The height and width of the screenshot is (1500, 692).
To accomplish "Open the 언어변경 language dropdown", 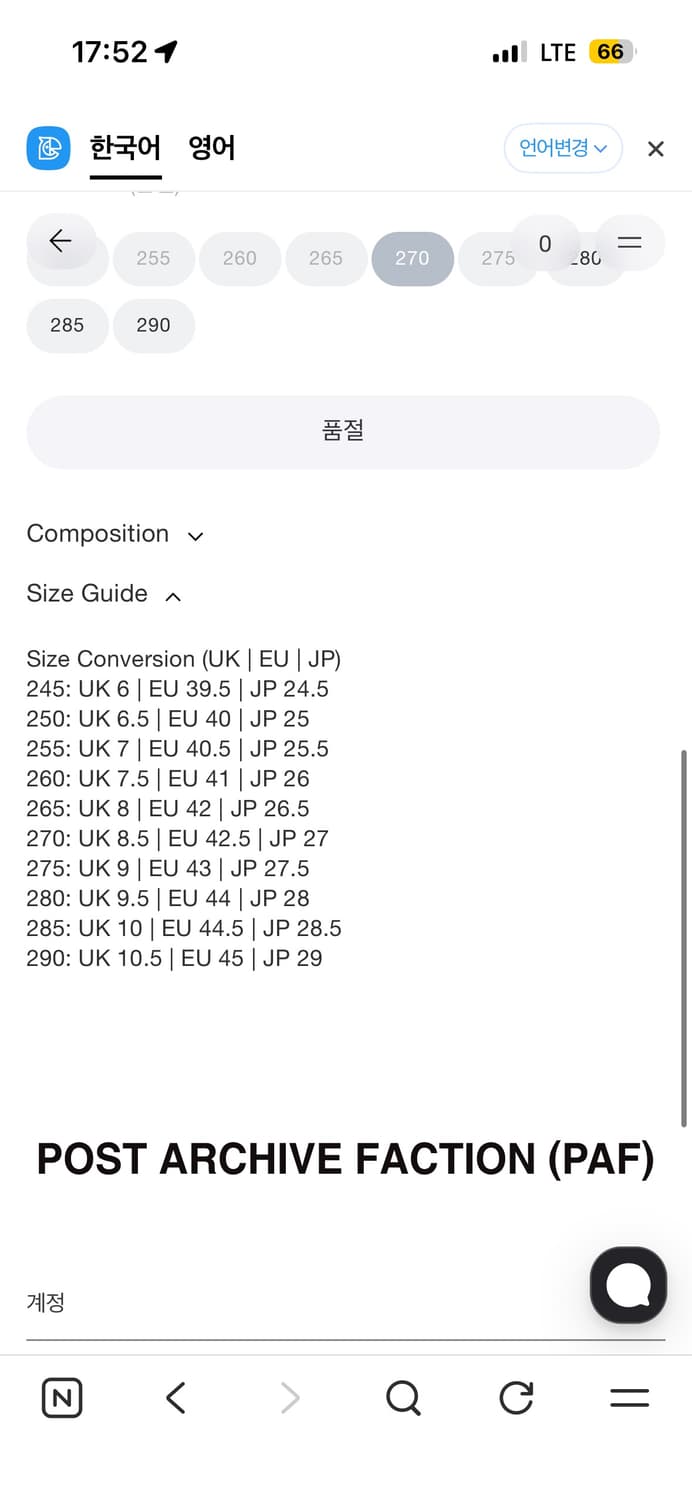I will (563, 147).
